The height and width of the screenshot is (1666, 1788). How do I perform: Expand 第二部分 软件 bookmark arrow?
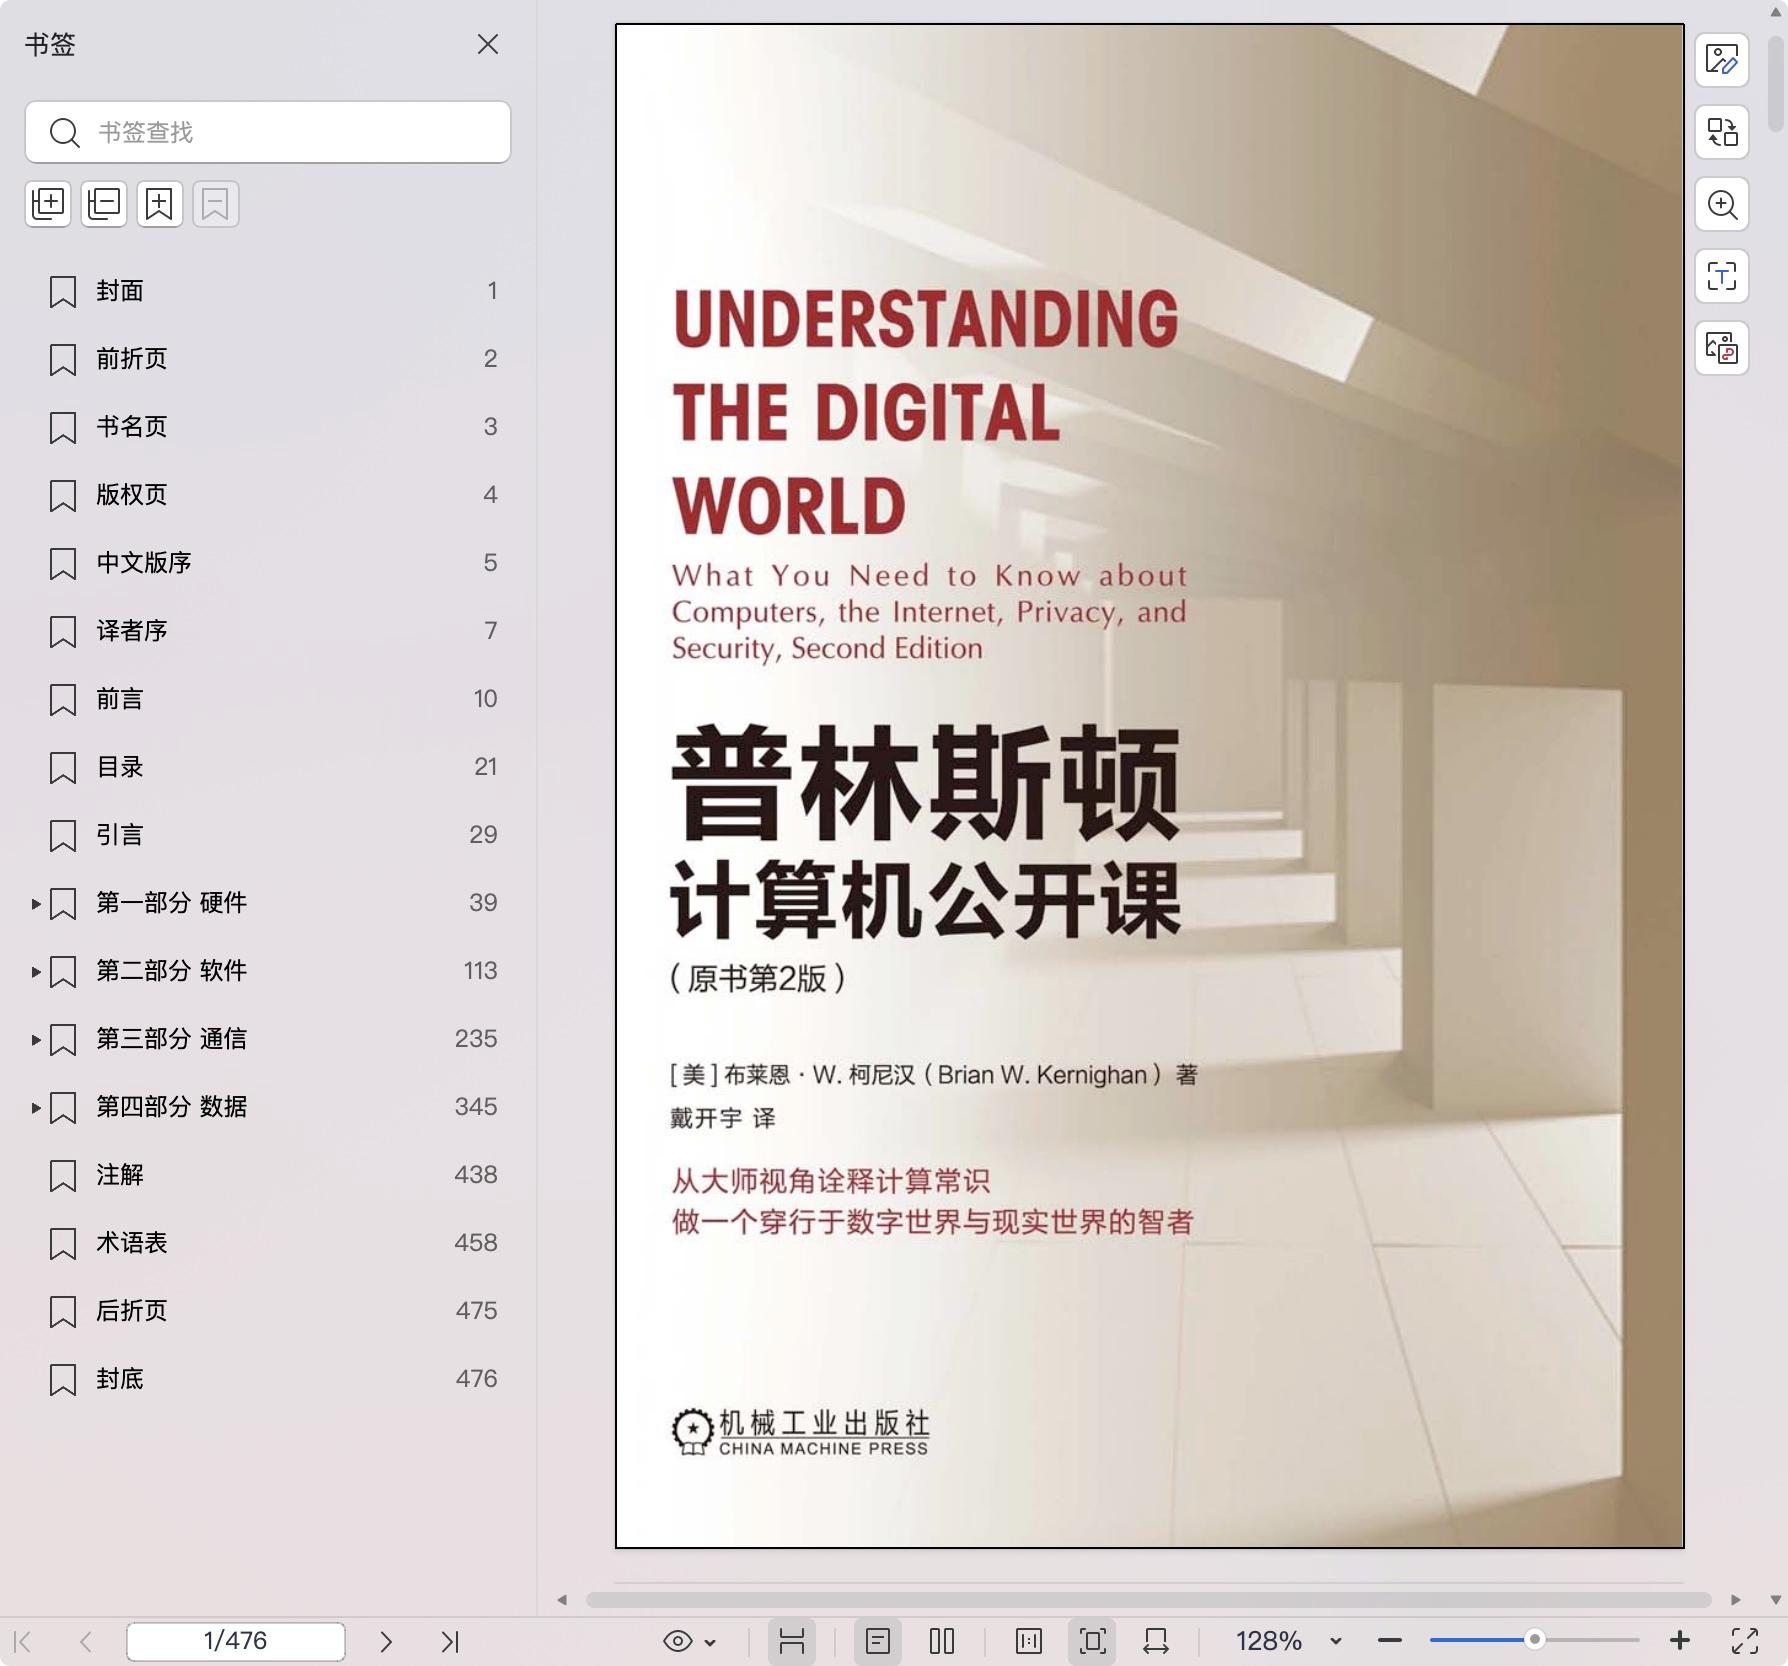click(36, 972)
